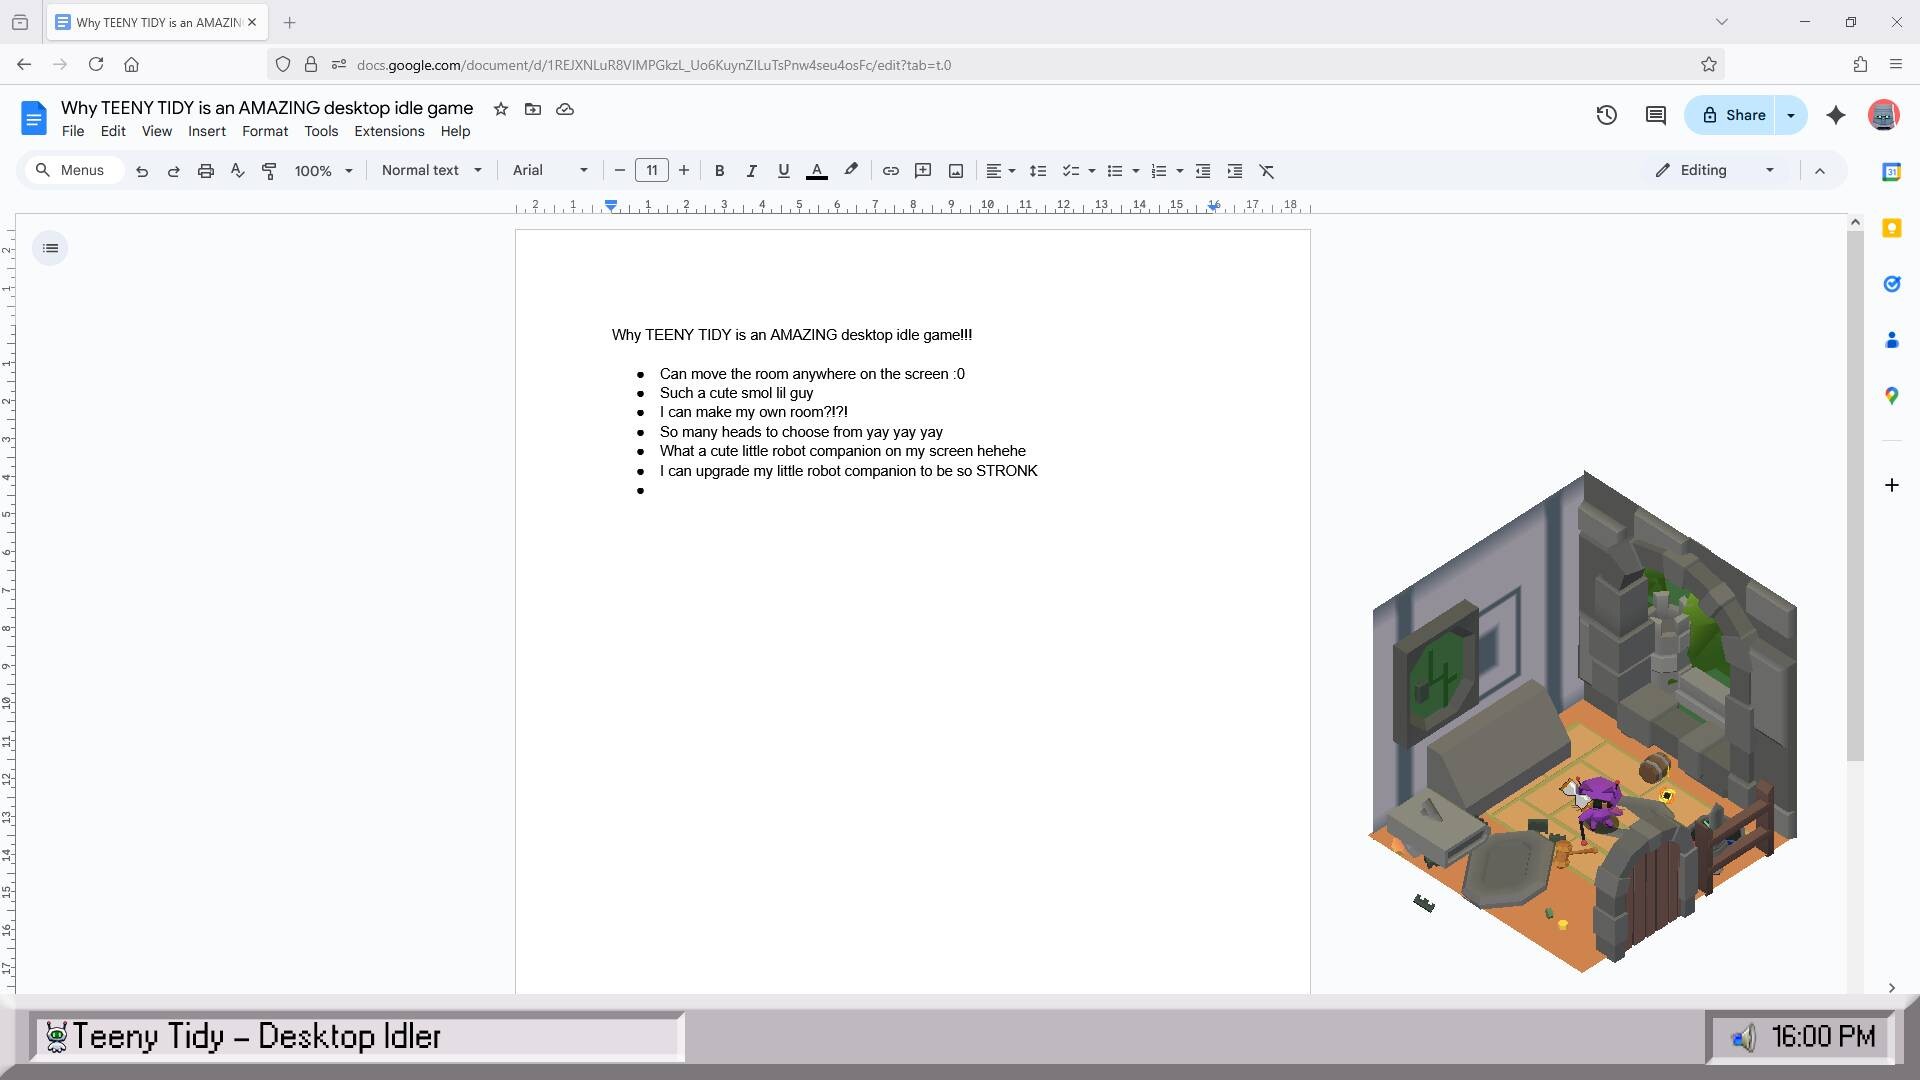The height and width of the screenshot is (1080, 1920).
Task: Click the Share button
Action: click(1735, 115)
